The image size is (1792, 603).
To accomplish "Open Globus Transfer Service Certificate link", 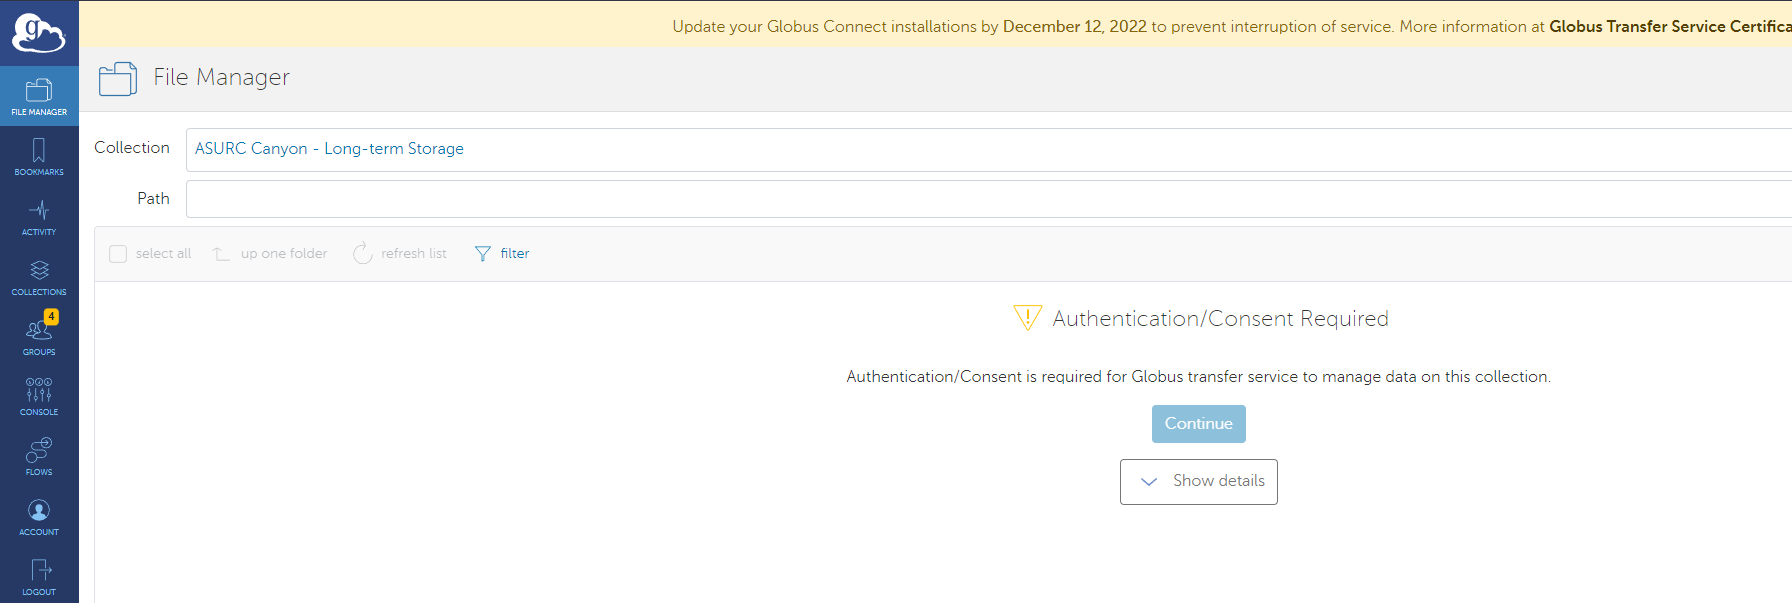I will coord(1669,27).
